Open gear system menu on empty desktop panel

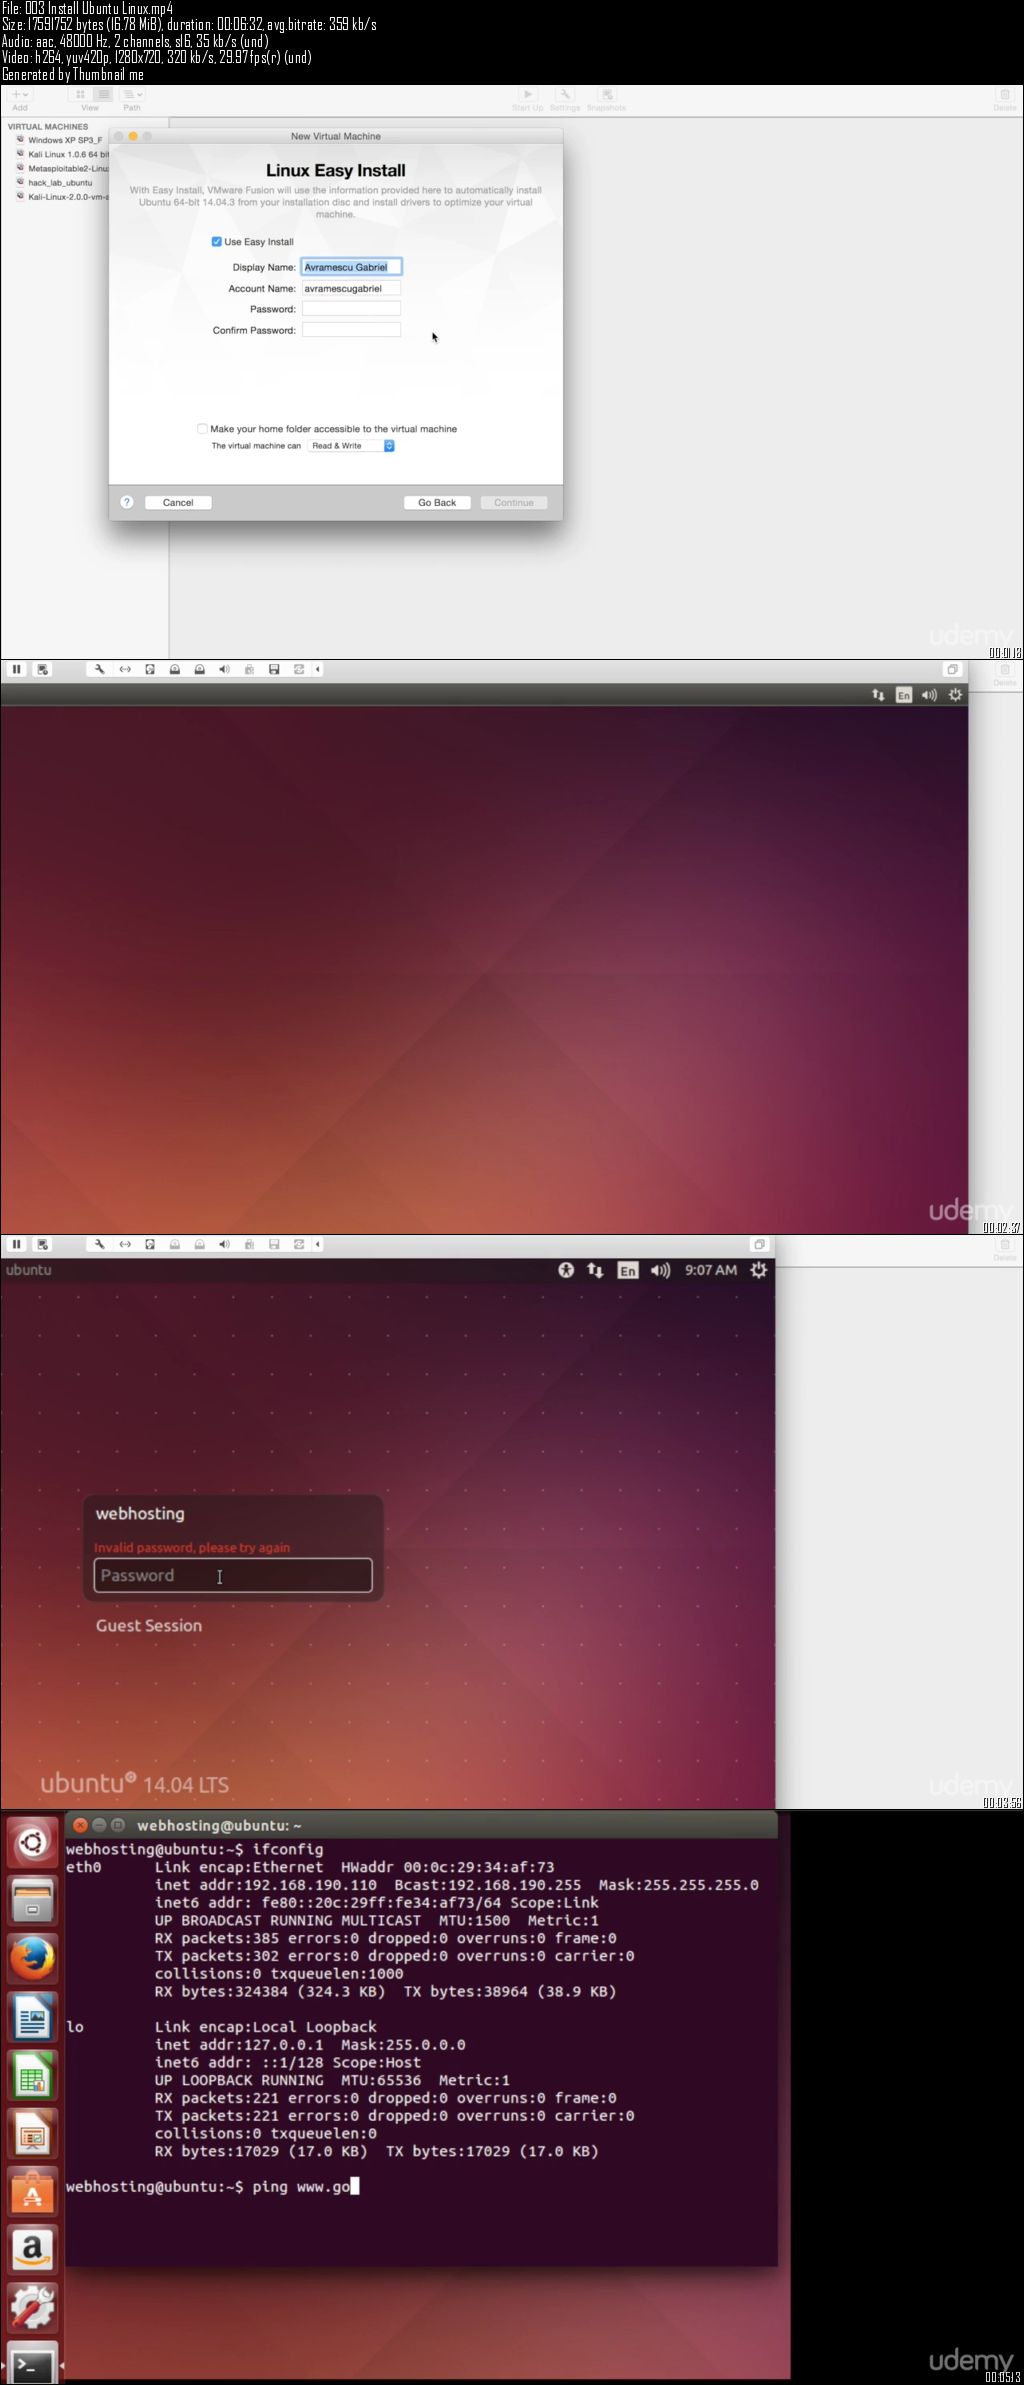(956, 695)
